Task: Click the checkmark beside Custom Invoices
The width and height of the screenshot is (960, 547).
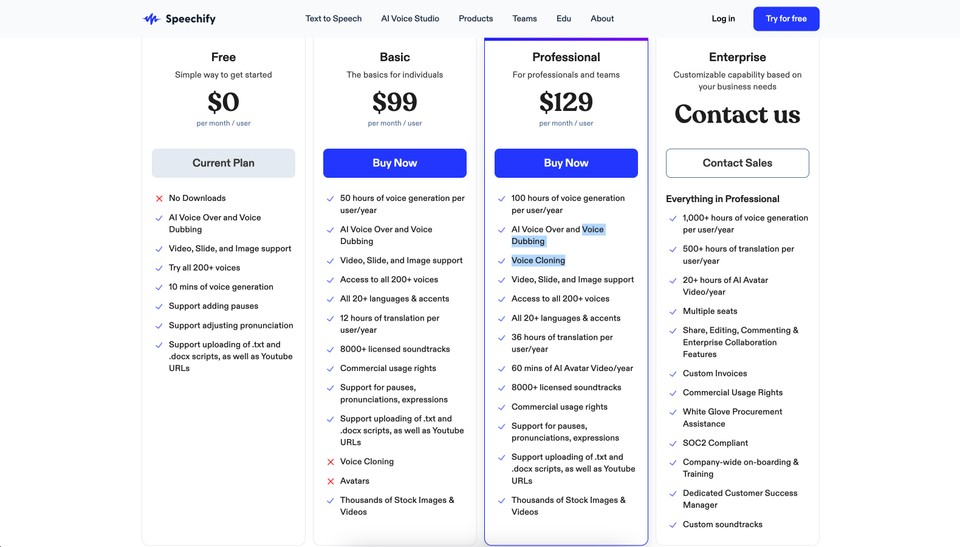Action: (673, 374)
